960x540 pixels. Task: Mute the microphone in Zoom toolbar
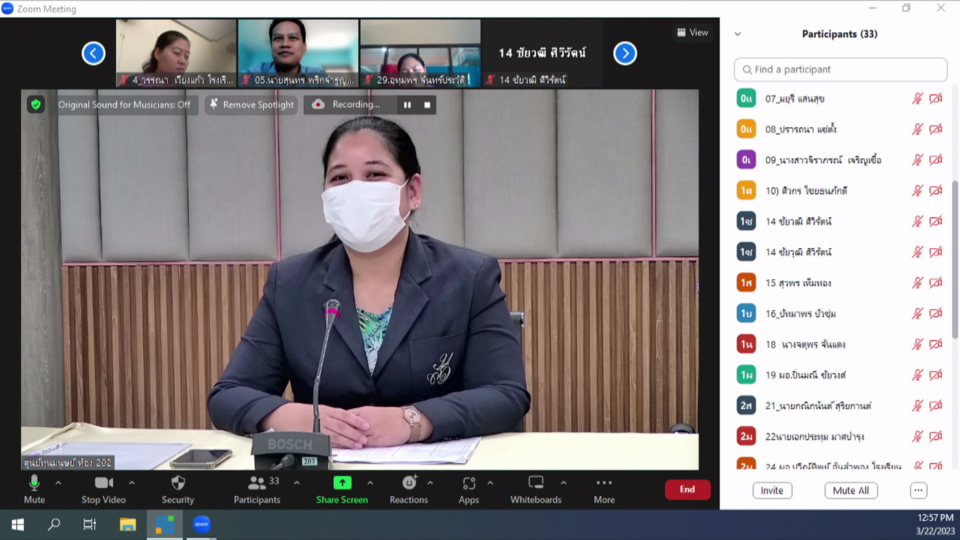tap(34, 489)
